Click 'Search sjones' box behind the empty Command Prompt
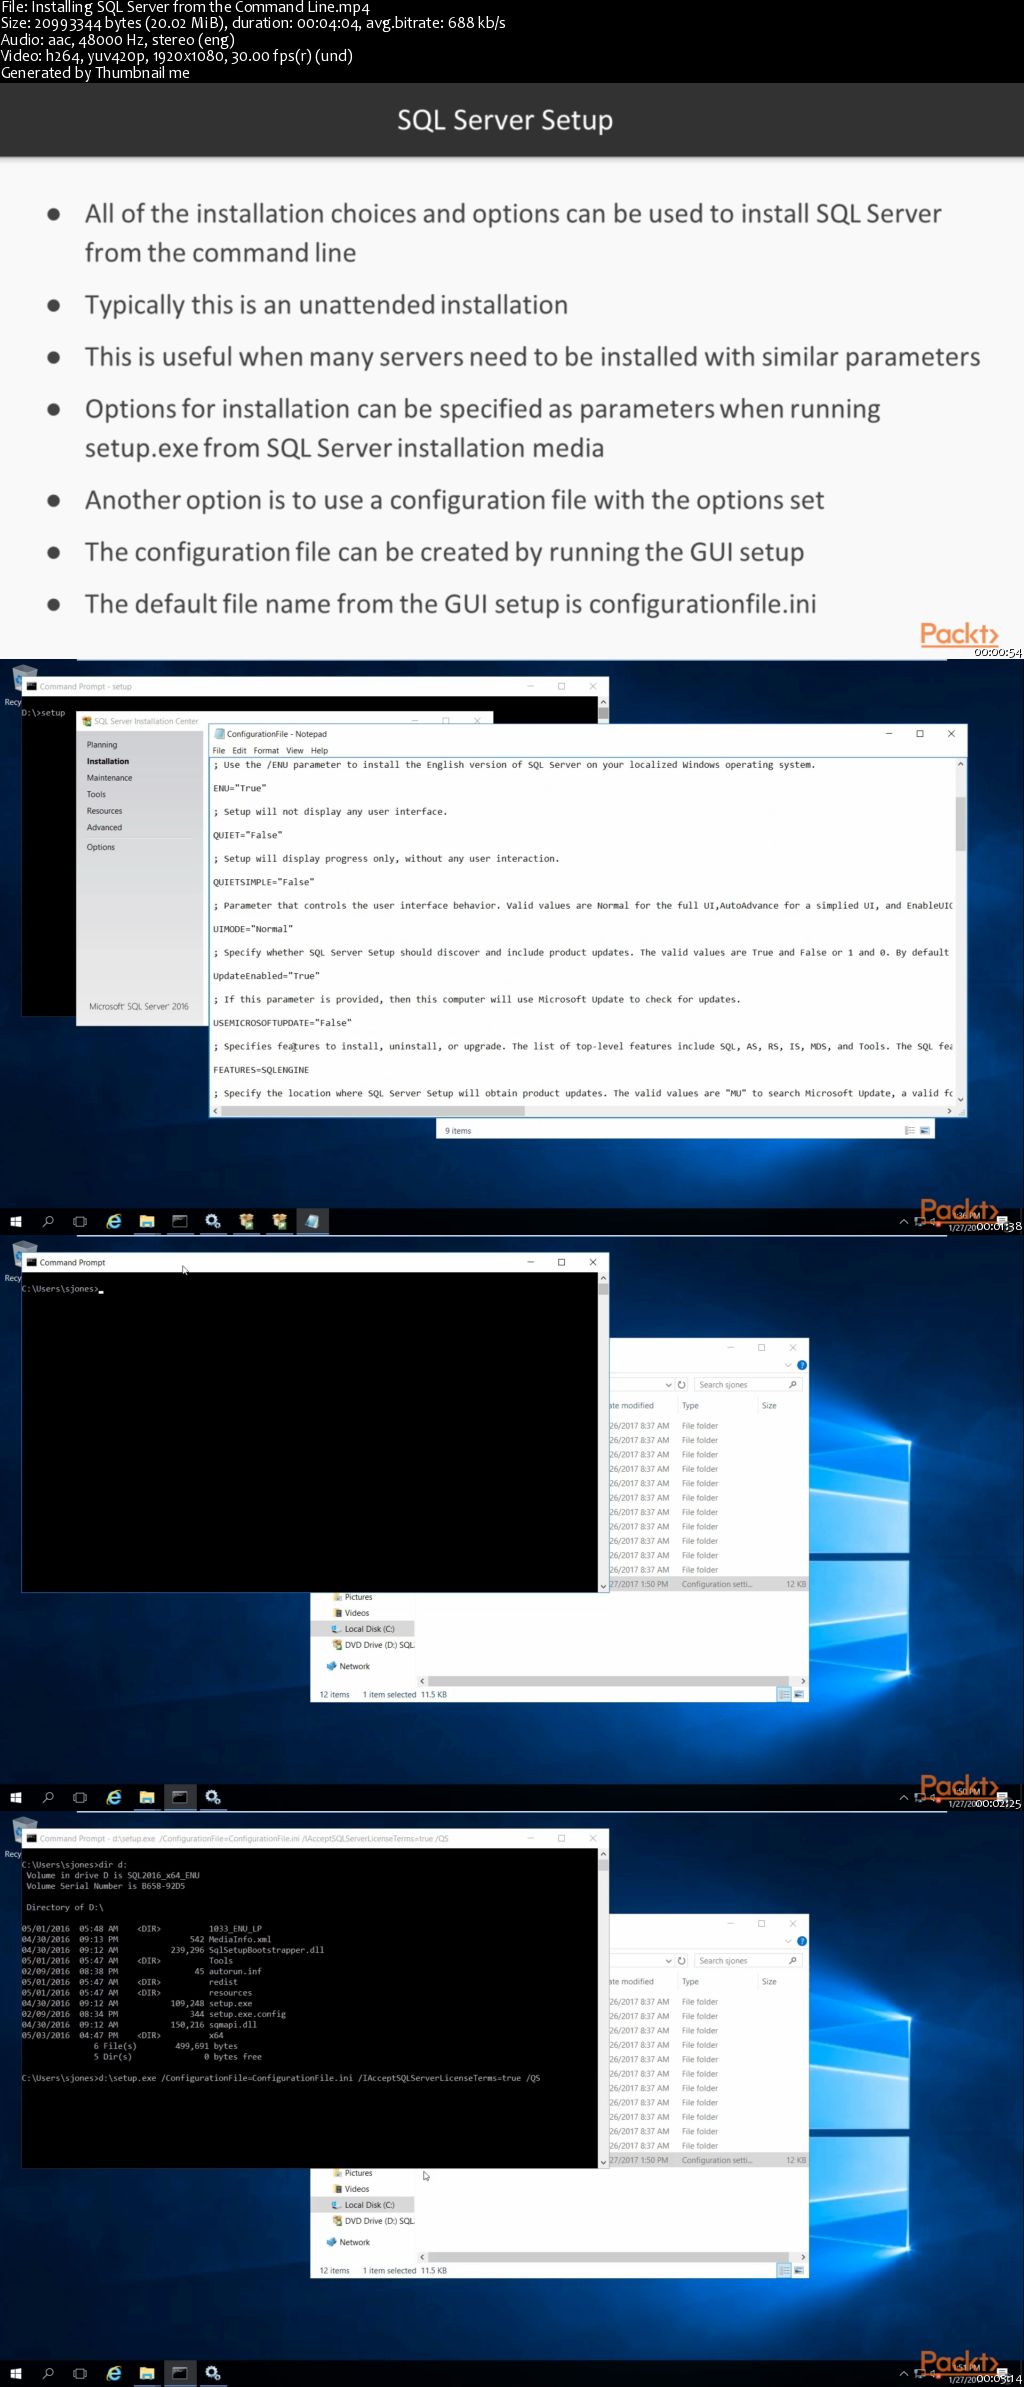 (x=748, y=1385)
